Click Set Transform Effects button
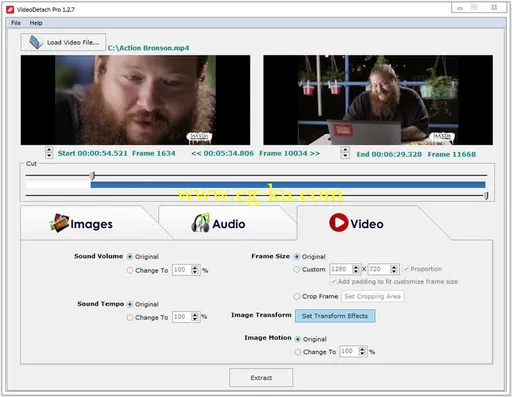512x397 pixels. coord(335,316)
